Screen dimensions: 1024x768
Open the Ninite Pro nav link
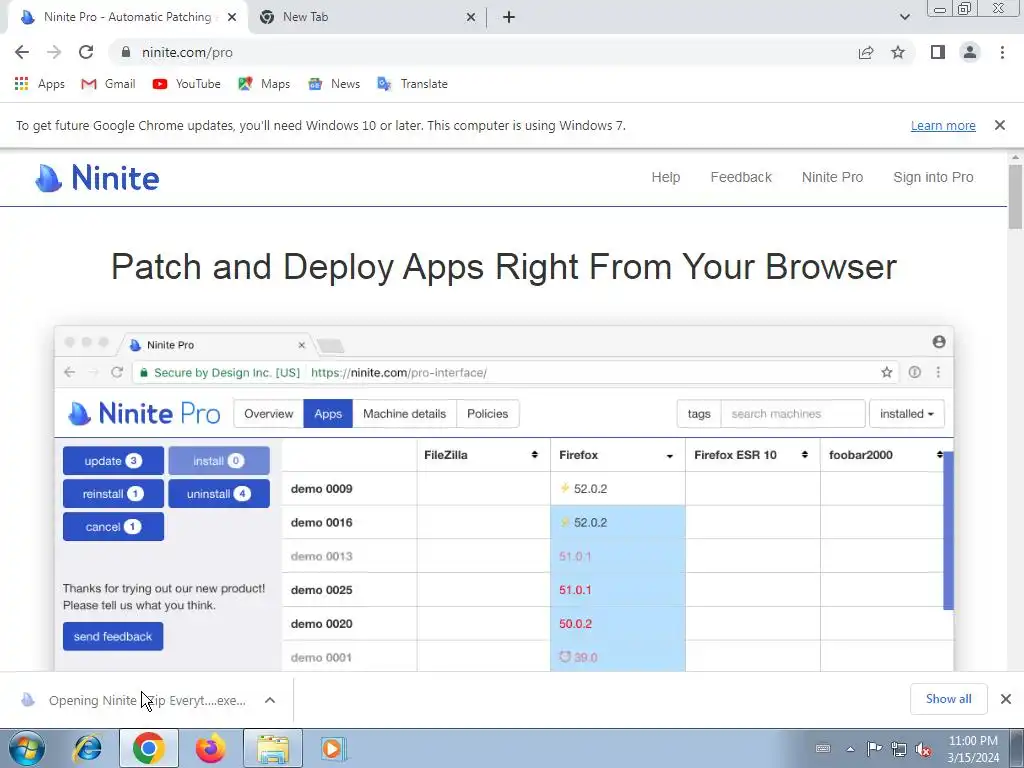832,177
